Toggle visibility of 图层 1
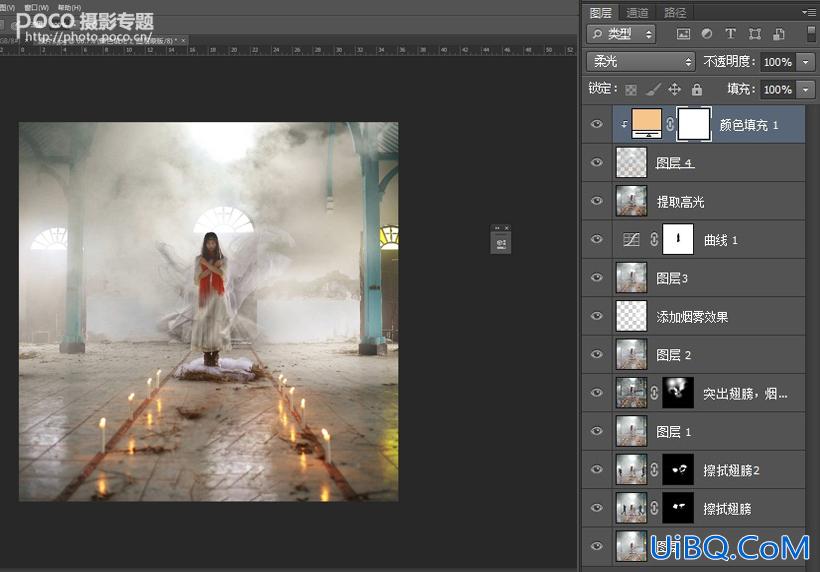The width and height of the screenshot is (820, 572). [597, 431]
